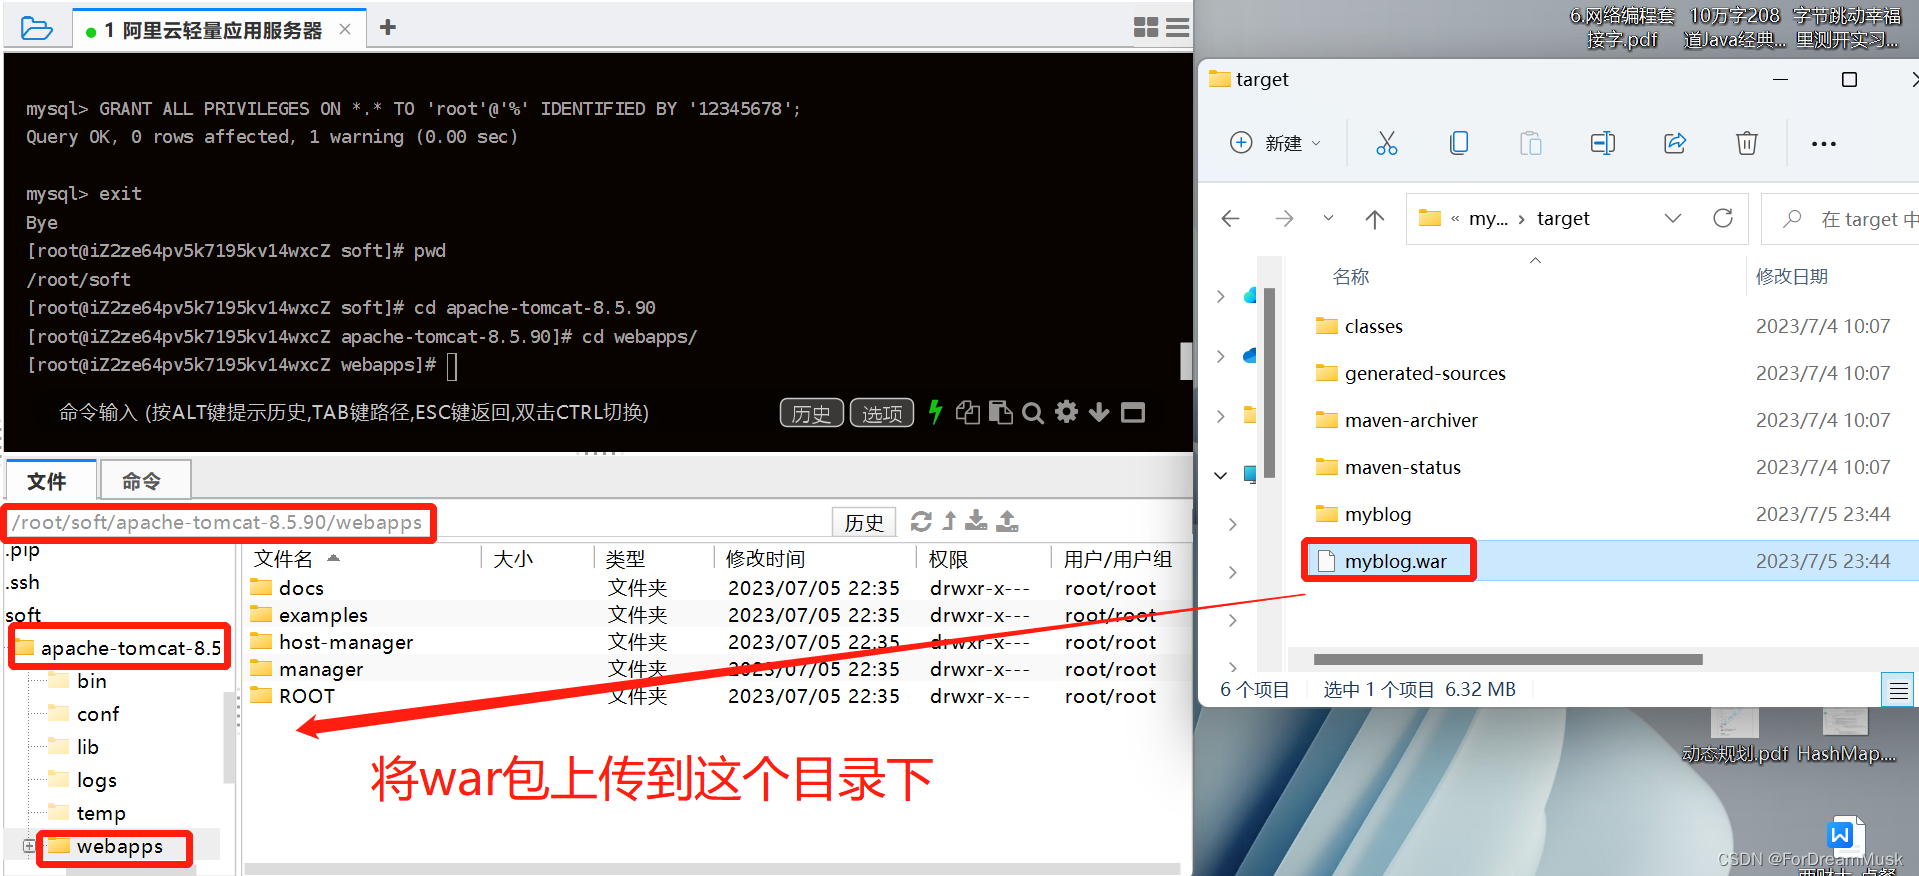Click the green lightning quick-command icon
1919x876 pixels.
point(935,412)
